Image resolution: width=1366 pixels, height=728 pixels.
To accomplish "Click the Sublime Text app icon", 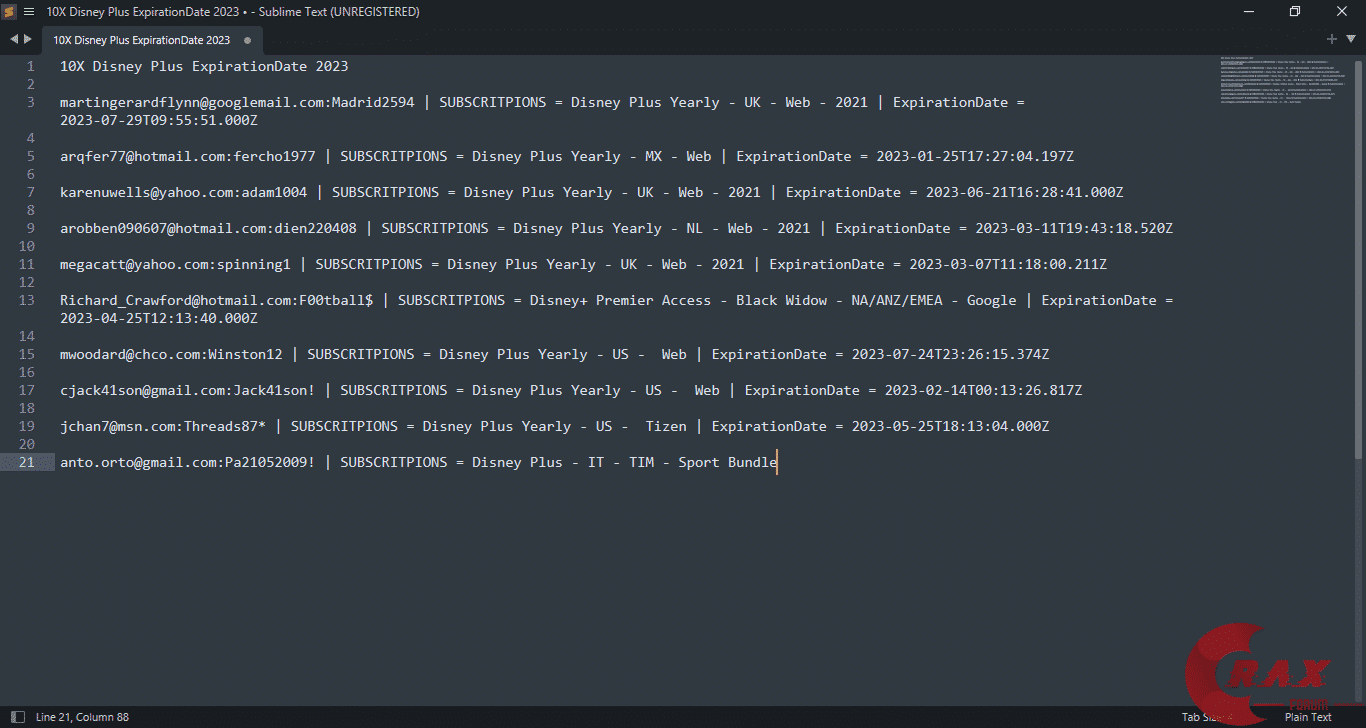I will (x=10, y=12).
